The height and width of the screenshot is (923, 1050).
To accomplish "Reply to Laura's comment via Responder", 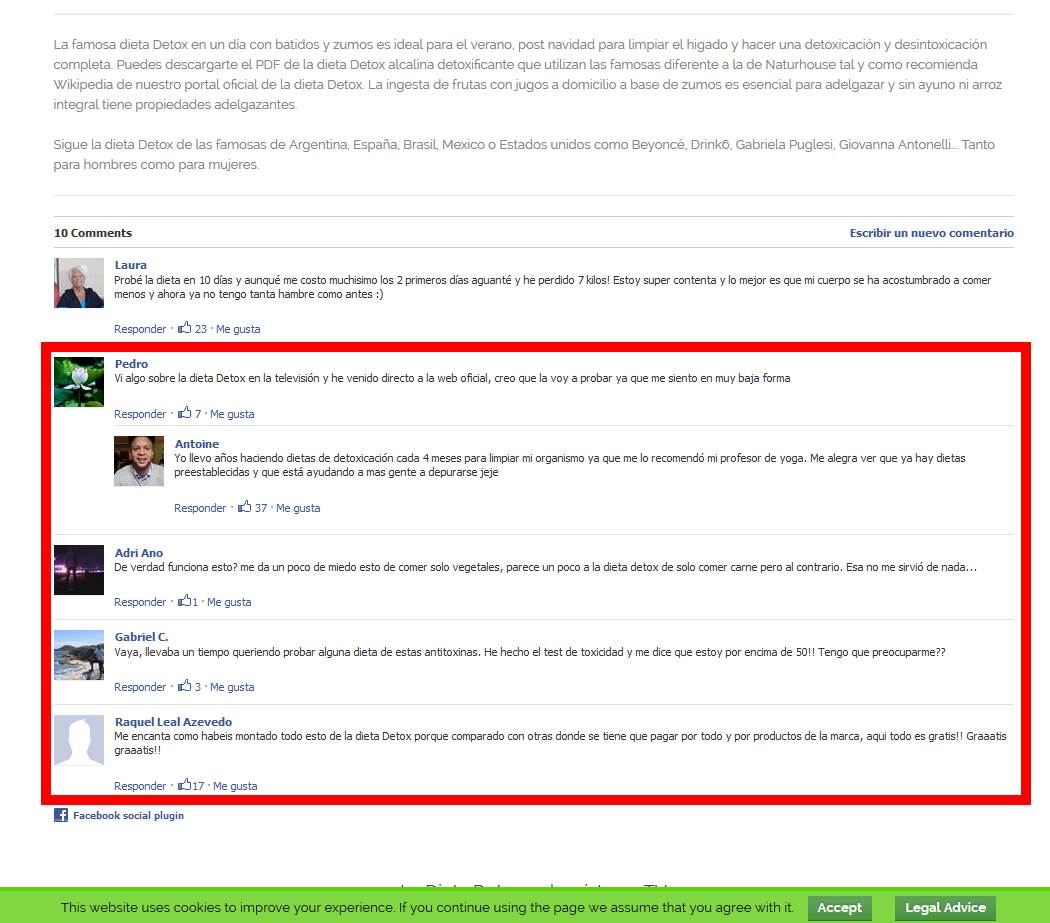I will pyautogui.click(x=140, y=329).
